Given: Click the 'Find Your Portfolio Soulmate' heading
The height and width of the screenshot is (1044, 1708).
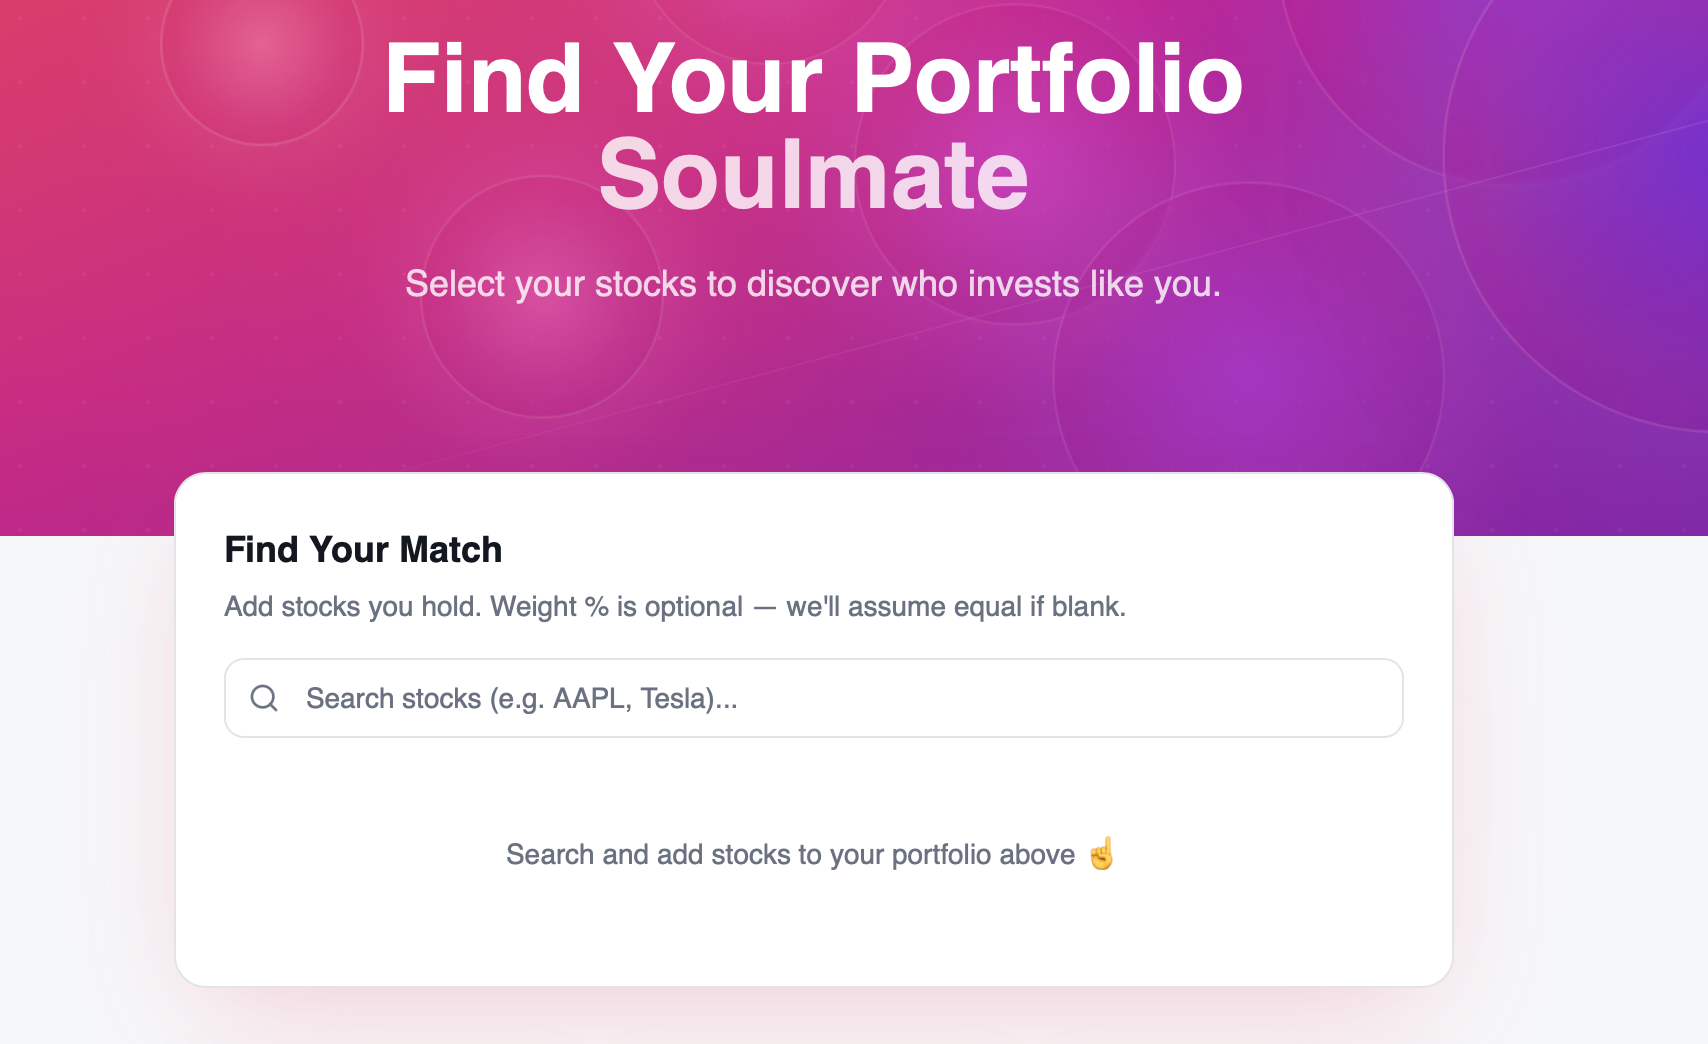Looking at the screenshot, I should (x=815, y=82).
